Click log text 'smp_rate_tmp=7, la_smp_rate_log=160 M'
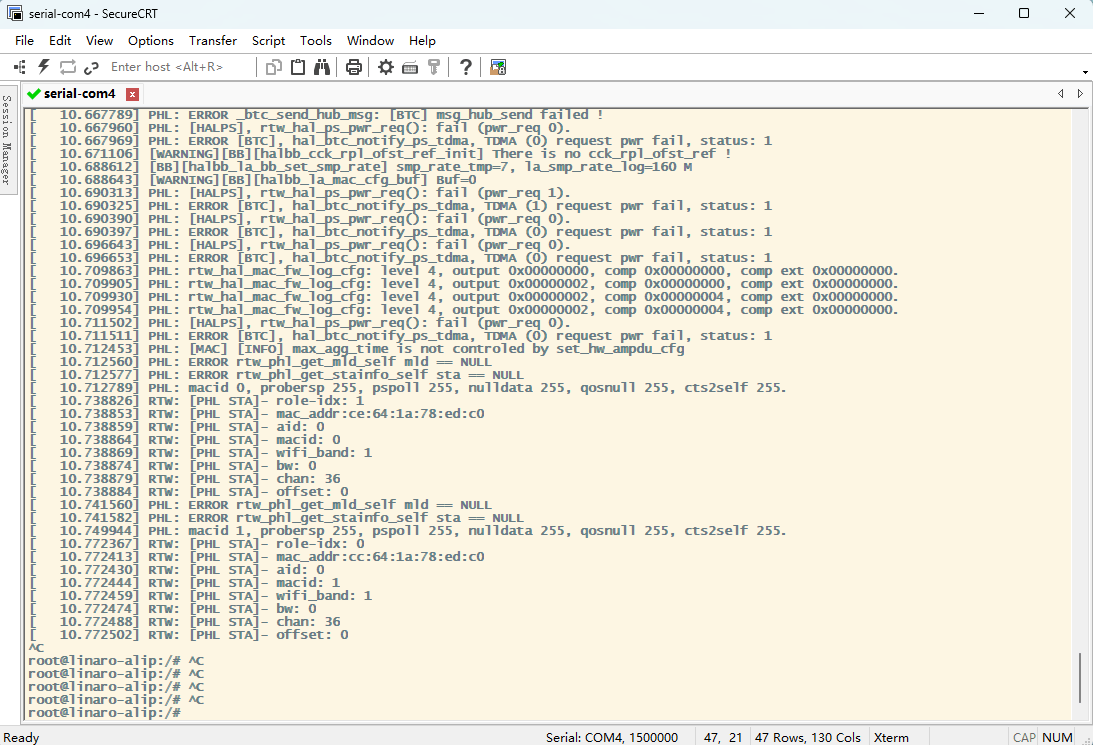The width and height of the screenshot is (1093, 745). (x=544, y=167)
